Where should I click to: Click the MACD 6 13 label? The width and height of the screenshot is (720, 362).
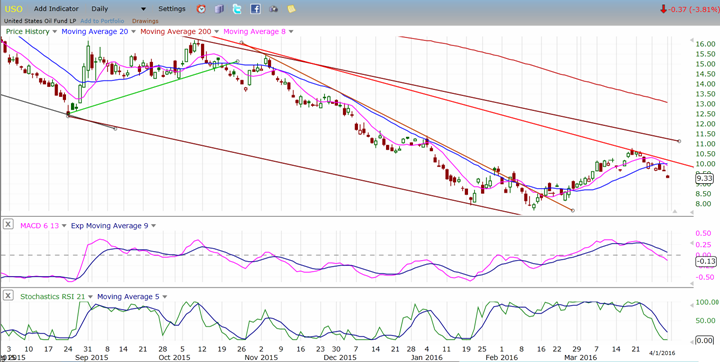pyautogui.click(x=39, y=226)
